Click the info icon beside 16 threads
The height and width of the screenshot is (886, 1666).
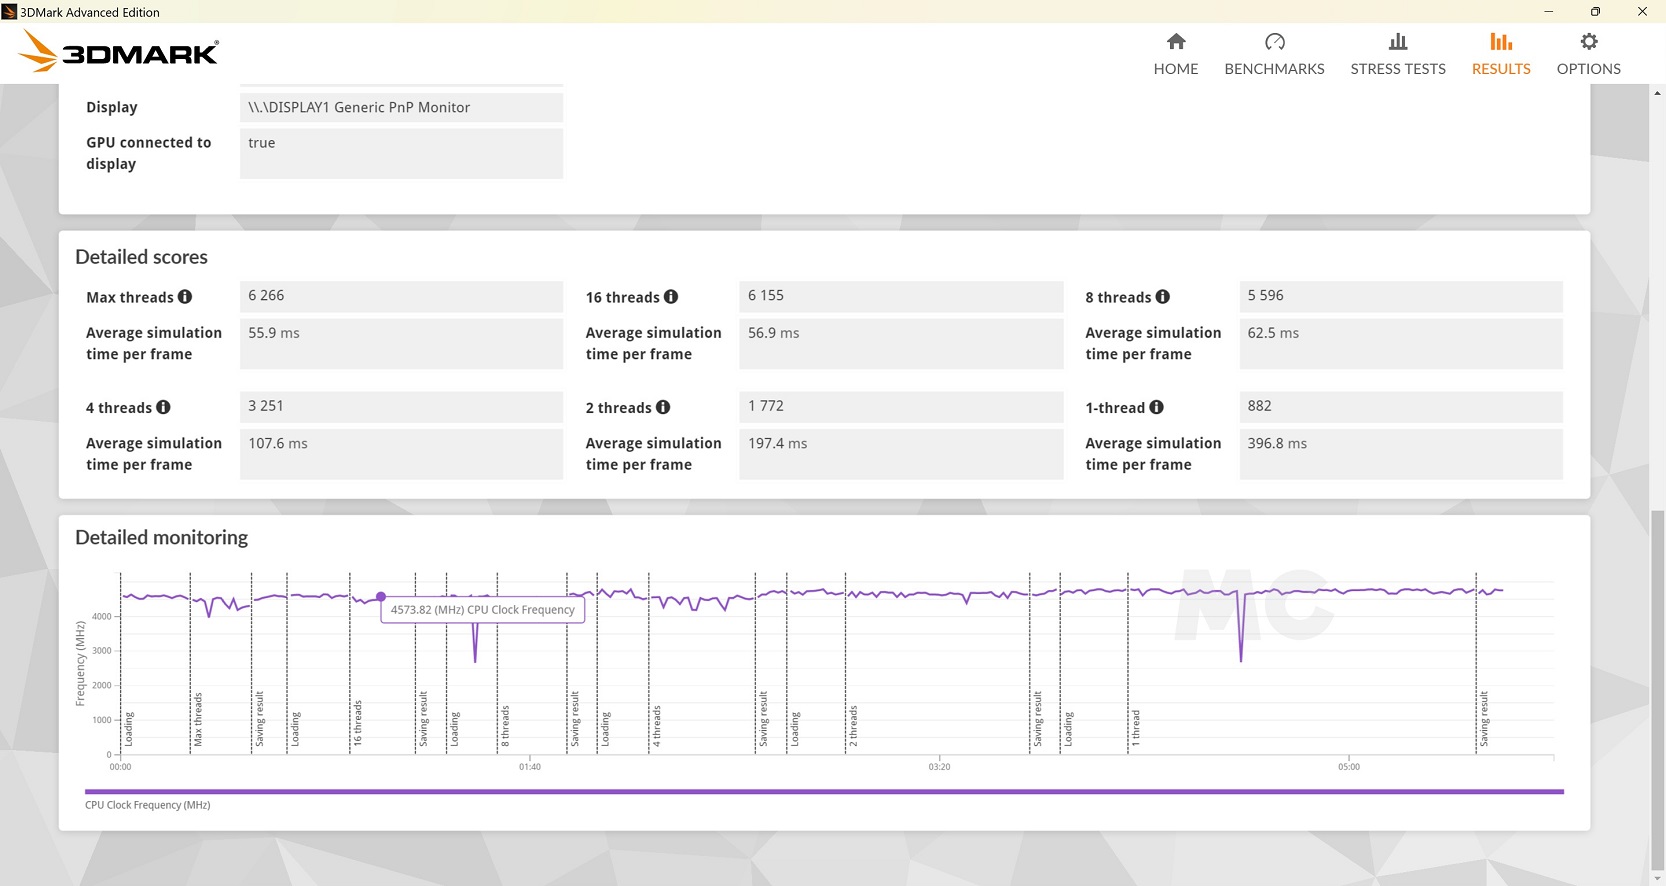[x=671, y=297]
